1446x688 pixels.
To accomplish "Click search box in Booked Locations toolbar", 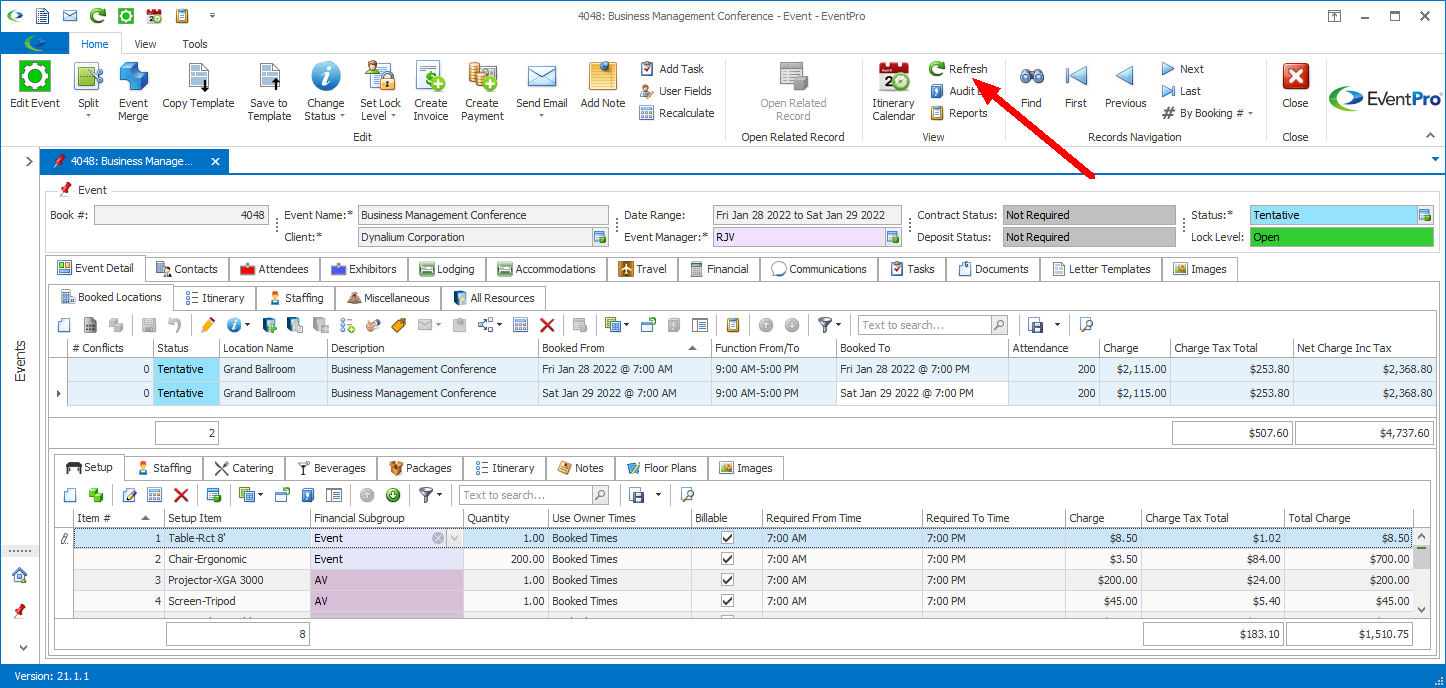I will [x=925, y=325].
